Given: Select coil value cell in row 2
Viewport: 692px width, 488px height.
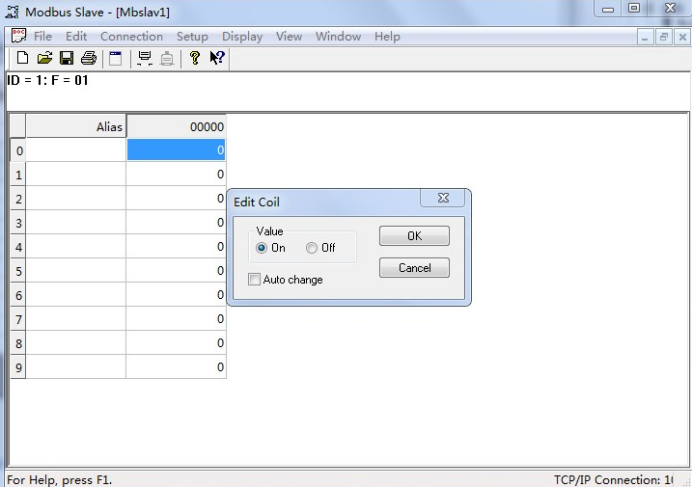Looking at the screenshot, I should [x=176, y=198].
